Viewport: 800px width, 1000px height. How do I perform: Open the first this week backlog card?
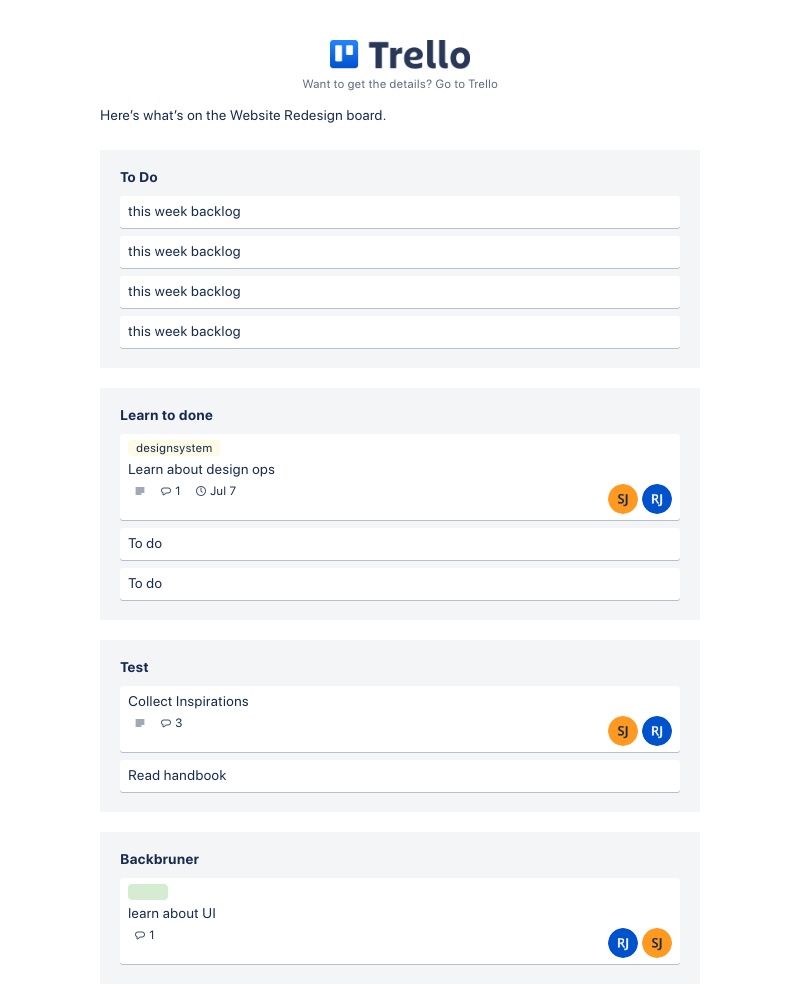click(184, 211)
